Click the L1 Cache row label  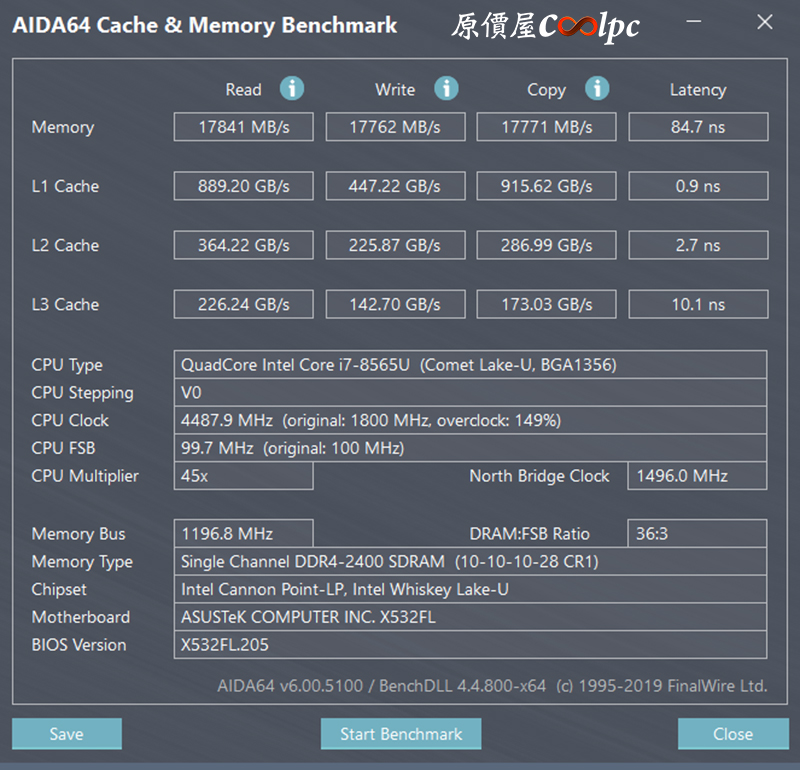click(x=65, y=186)
